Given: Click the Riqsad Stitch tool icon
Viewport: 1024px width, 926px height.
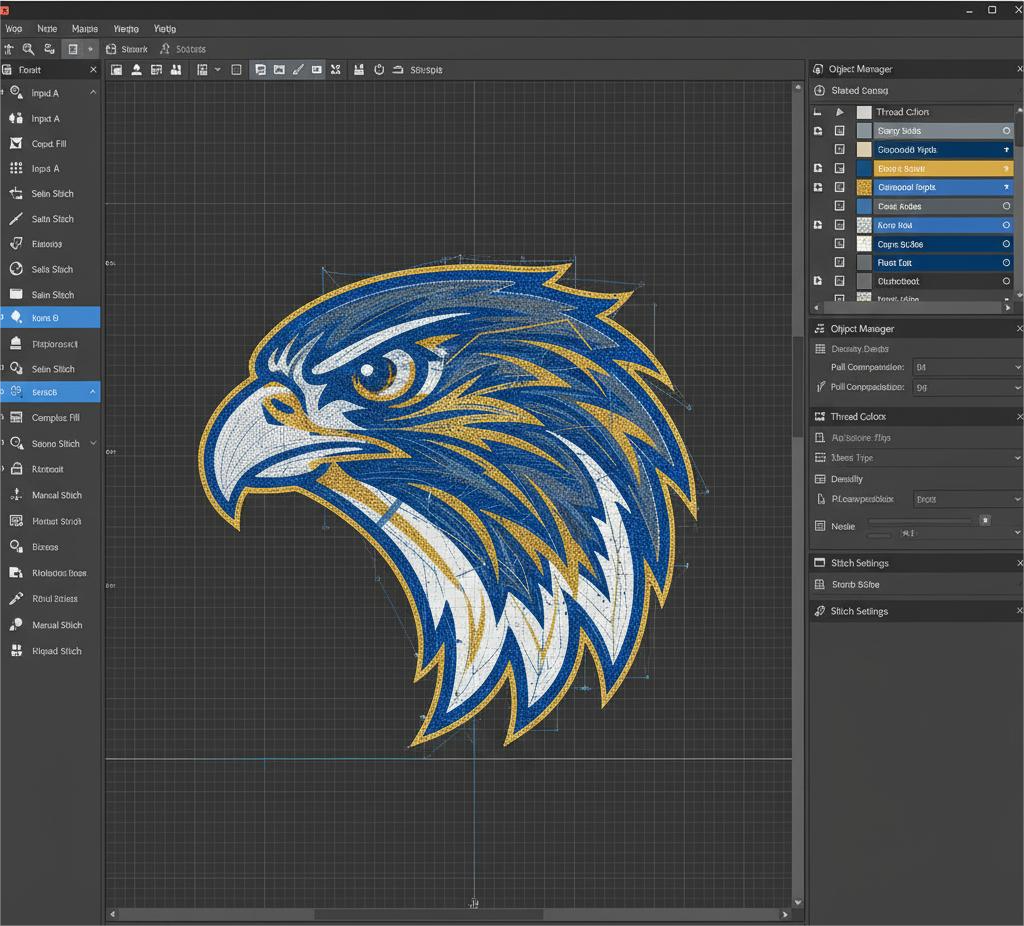Looking at the screenshot, I should coord(16,651).
